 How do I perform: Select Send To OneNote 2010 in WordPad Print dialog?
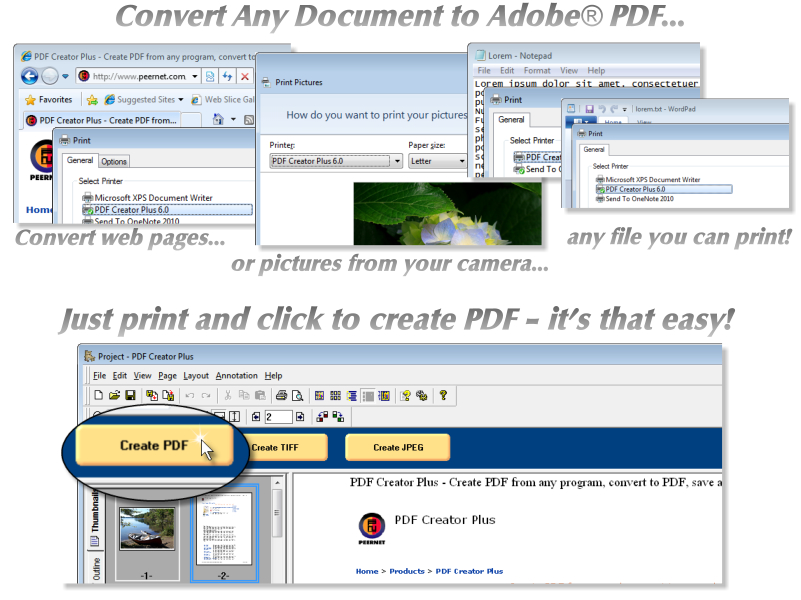click(x=634, y=199)
